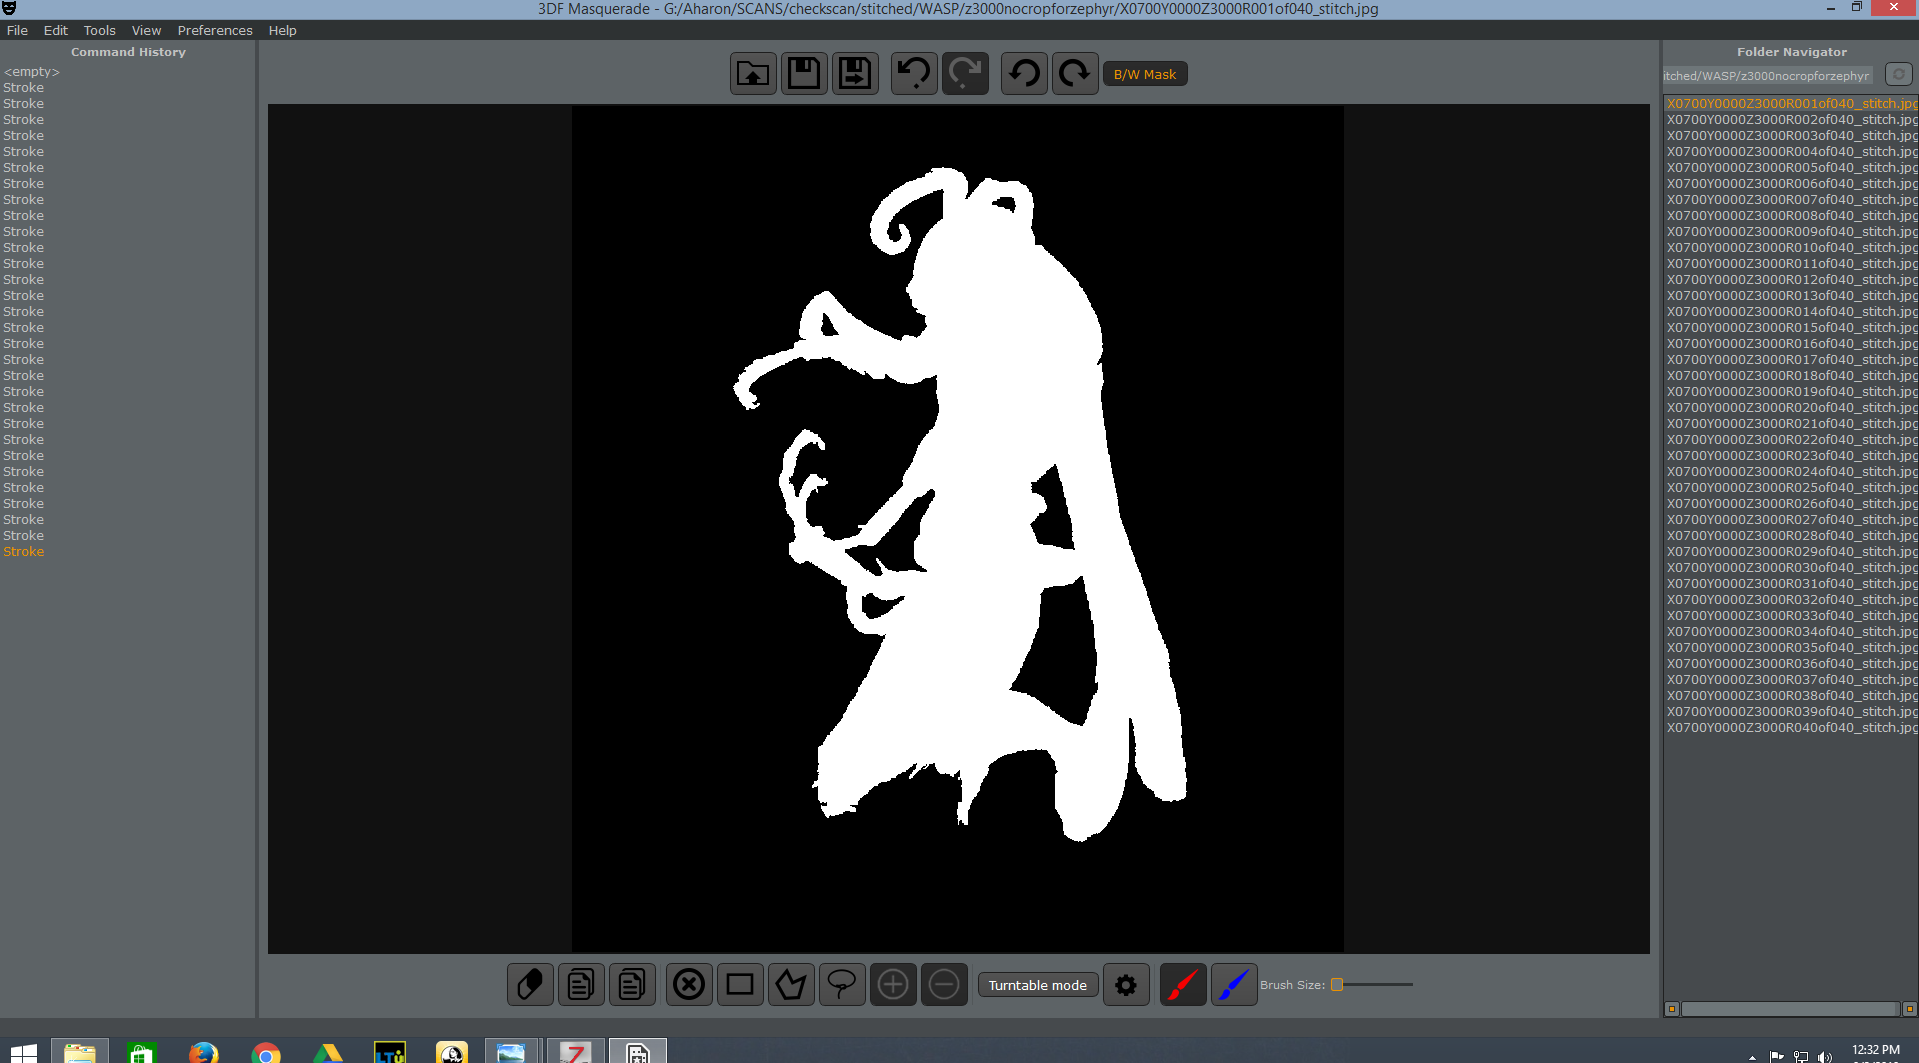Open Google Drive from the taskbar
The image size is (1919, 1063).
point(328,1052)
